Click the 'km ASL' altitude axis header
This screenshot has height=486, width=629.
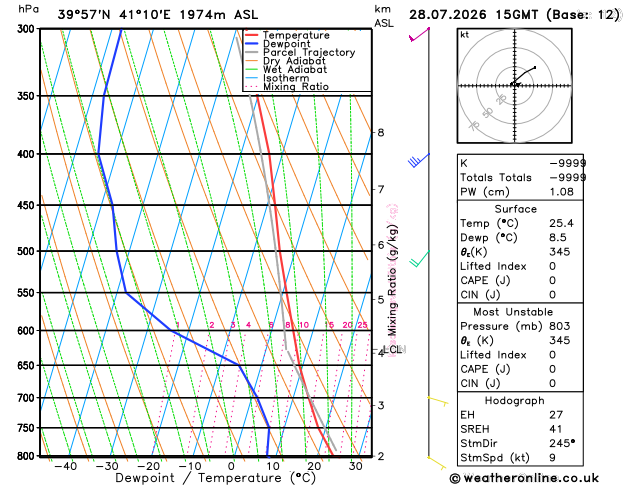point(384,16)
